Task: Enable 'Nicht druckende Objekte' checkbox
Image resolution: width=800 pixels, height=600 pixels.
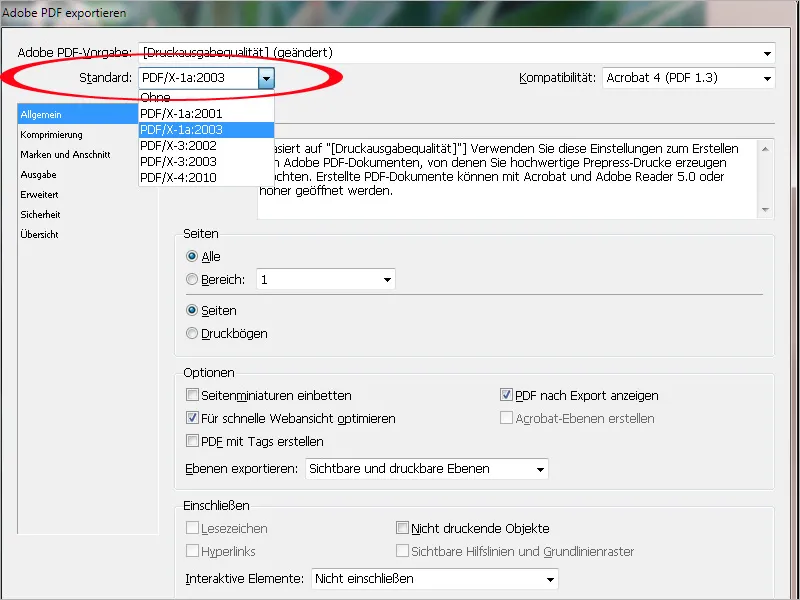Action: pyautogui.click(x=403, y=528)
